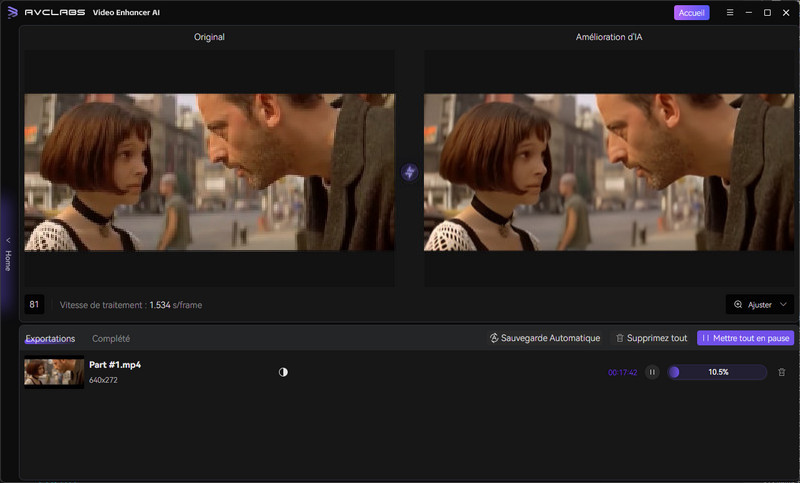Delete Part #1.mp4 with trash icon
Image resolution: width=800 pixels, height=483 pixels.
click(x=782, y=372)
